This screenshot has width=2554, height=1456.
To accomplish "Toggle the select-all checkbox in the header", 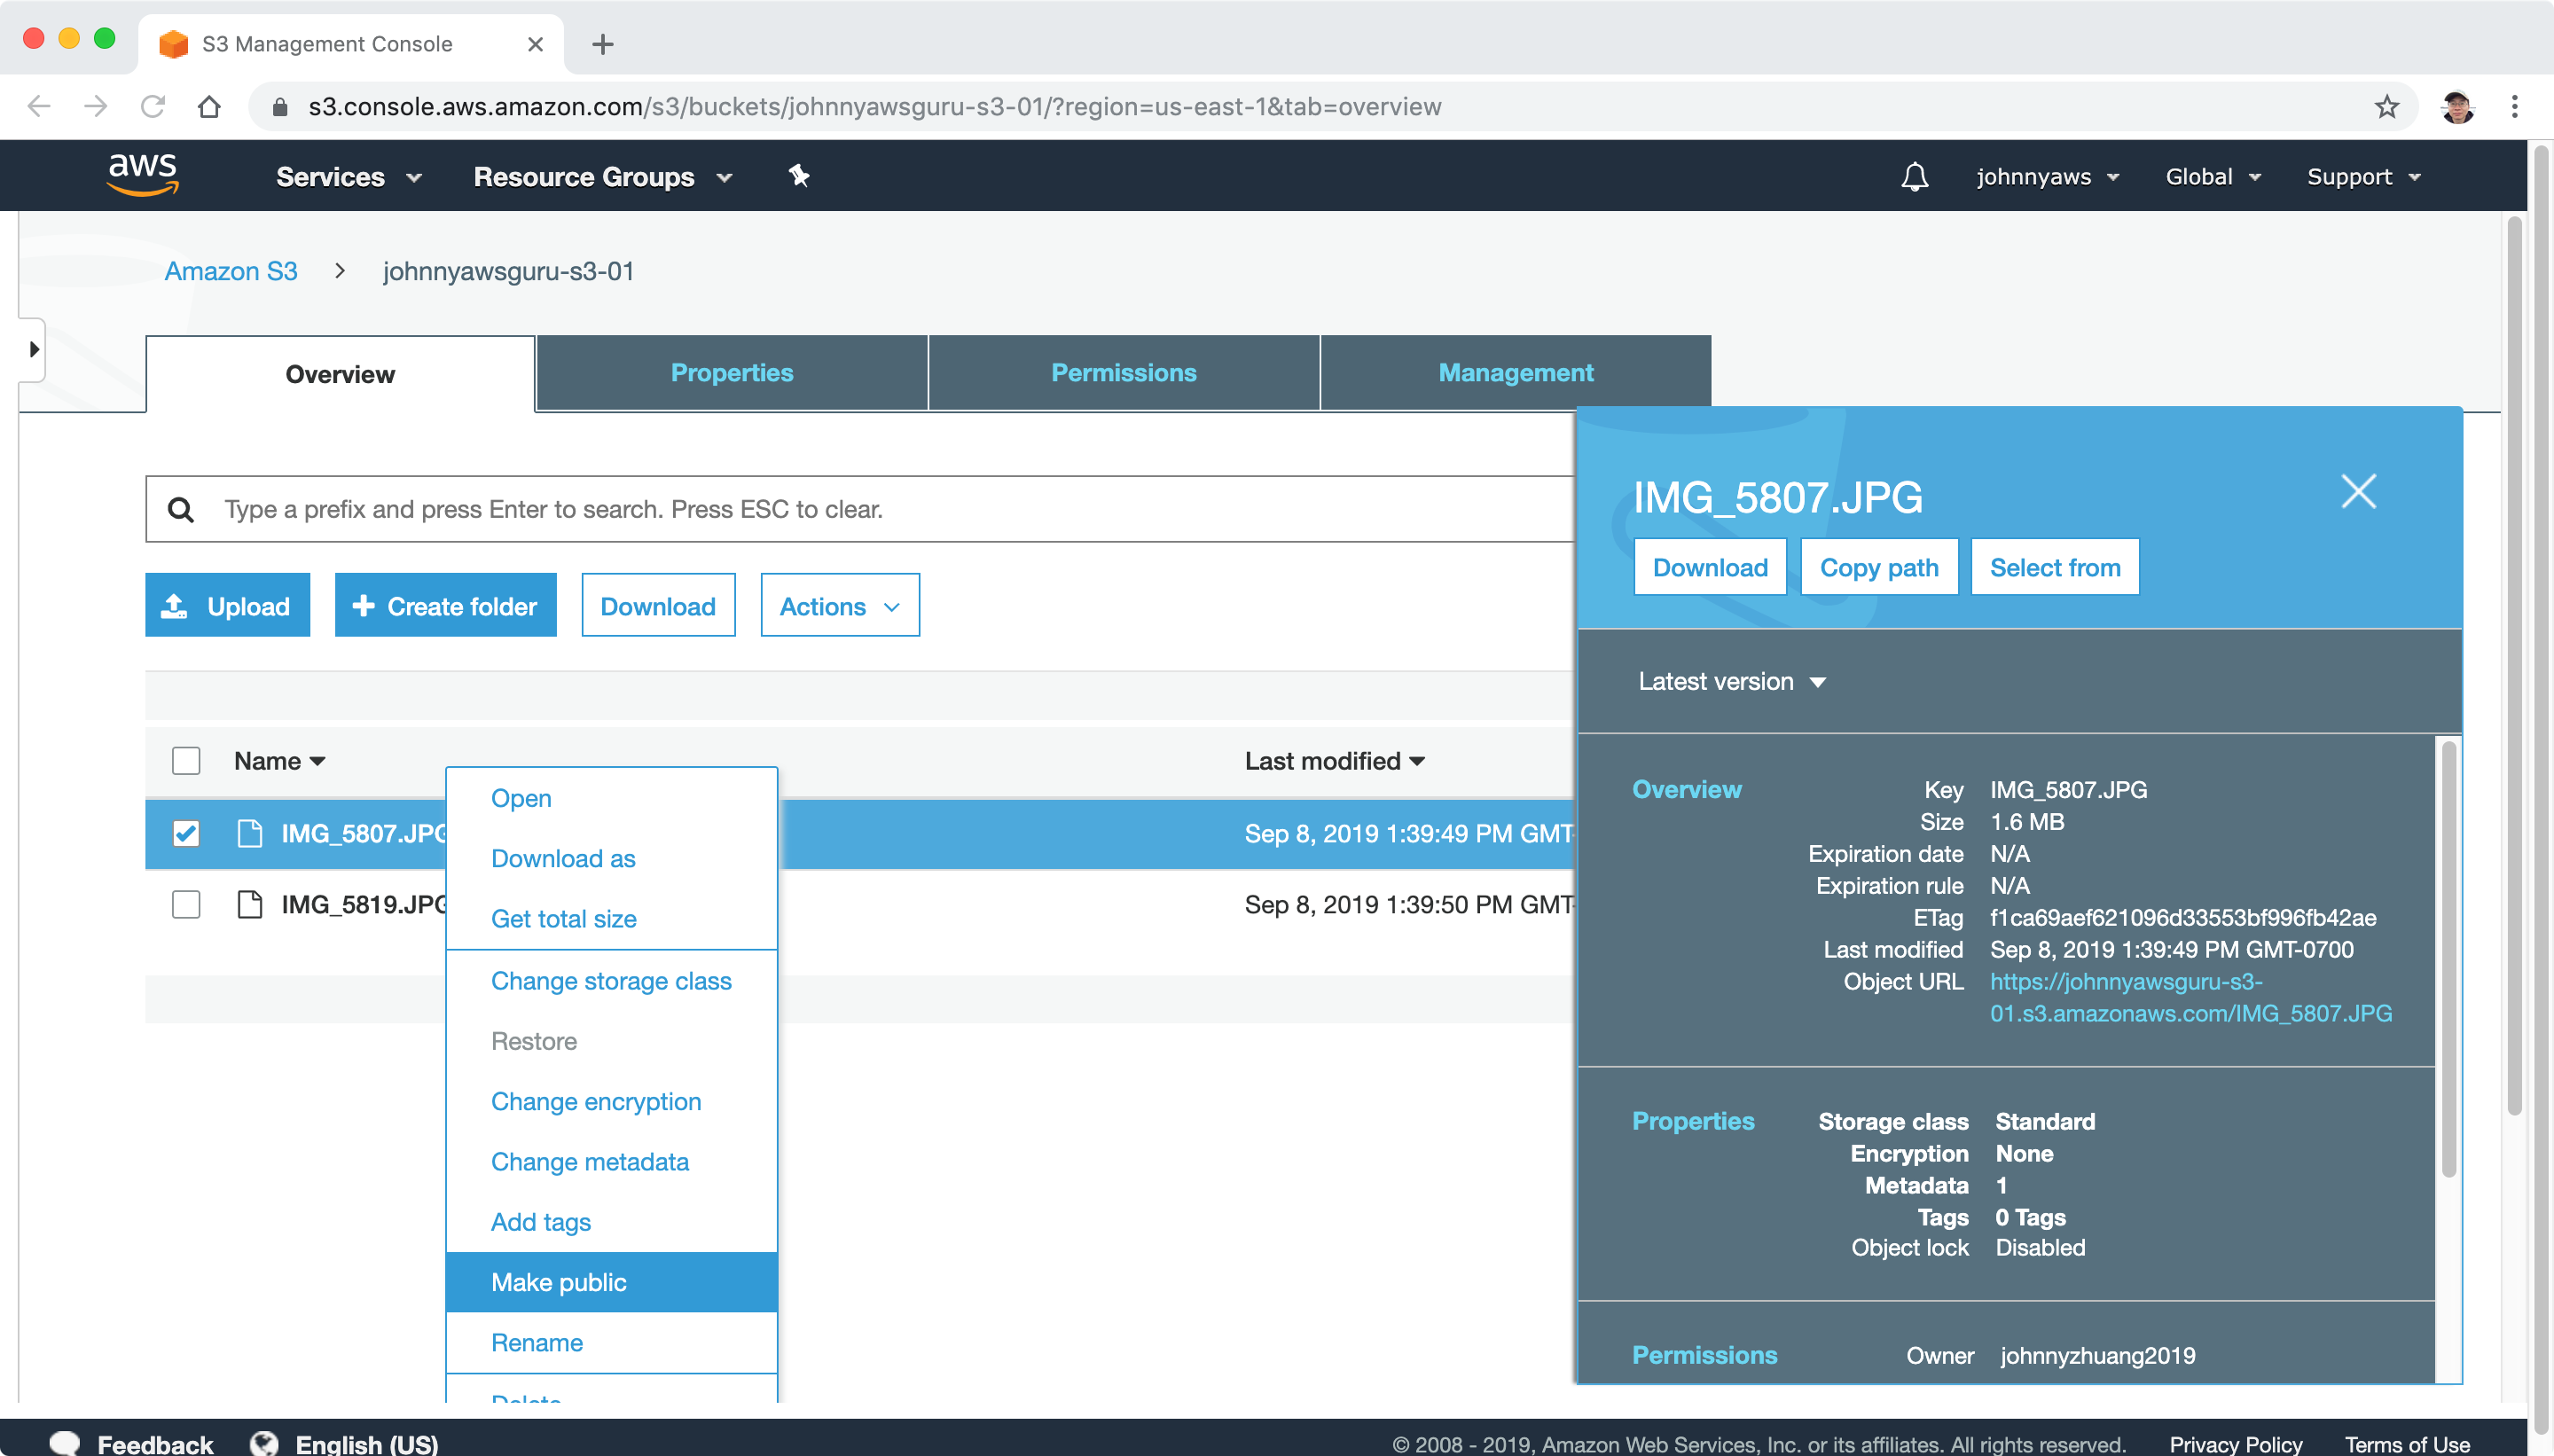I will click(x=186, y=761).
